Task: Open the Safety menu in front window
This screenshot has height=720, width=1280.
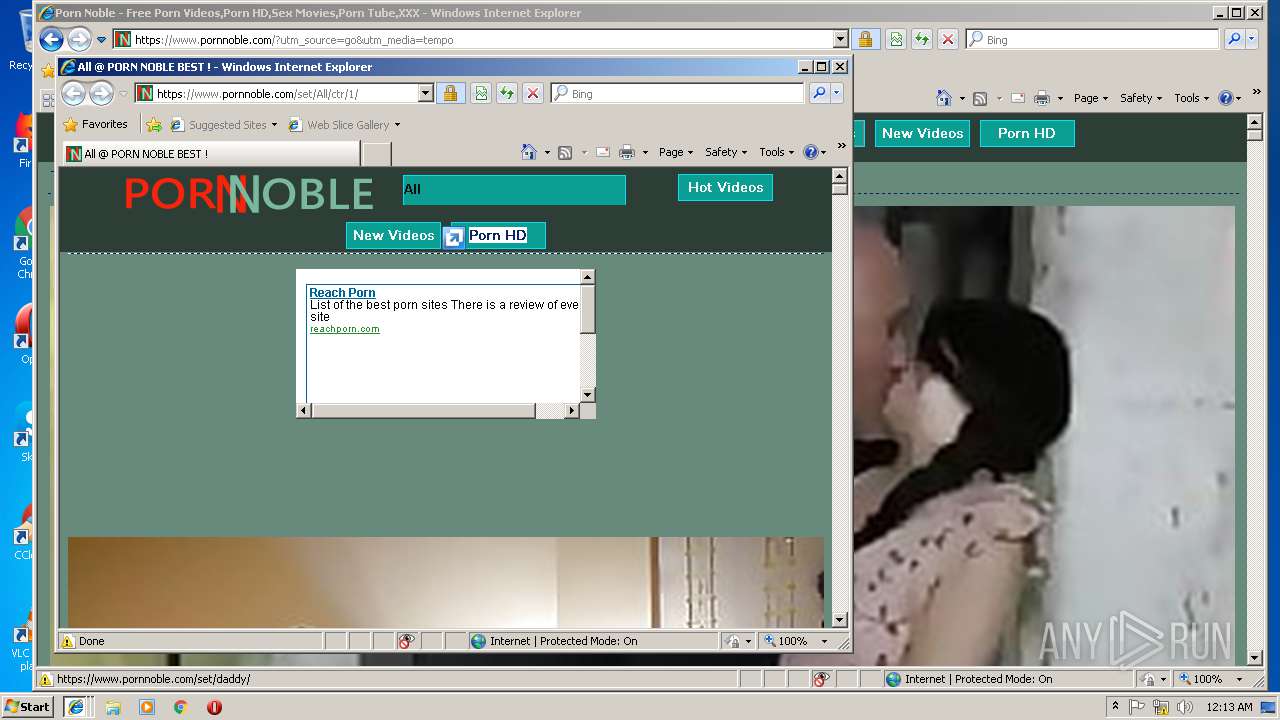Action: pyautogui.click(x=726, y=152)
